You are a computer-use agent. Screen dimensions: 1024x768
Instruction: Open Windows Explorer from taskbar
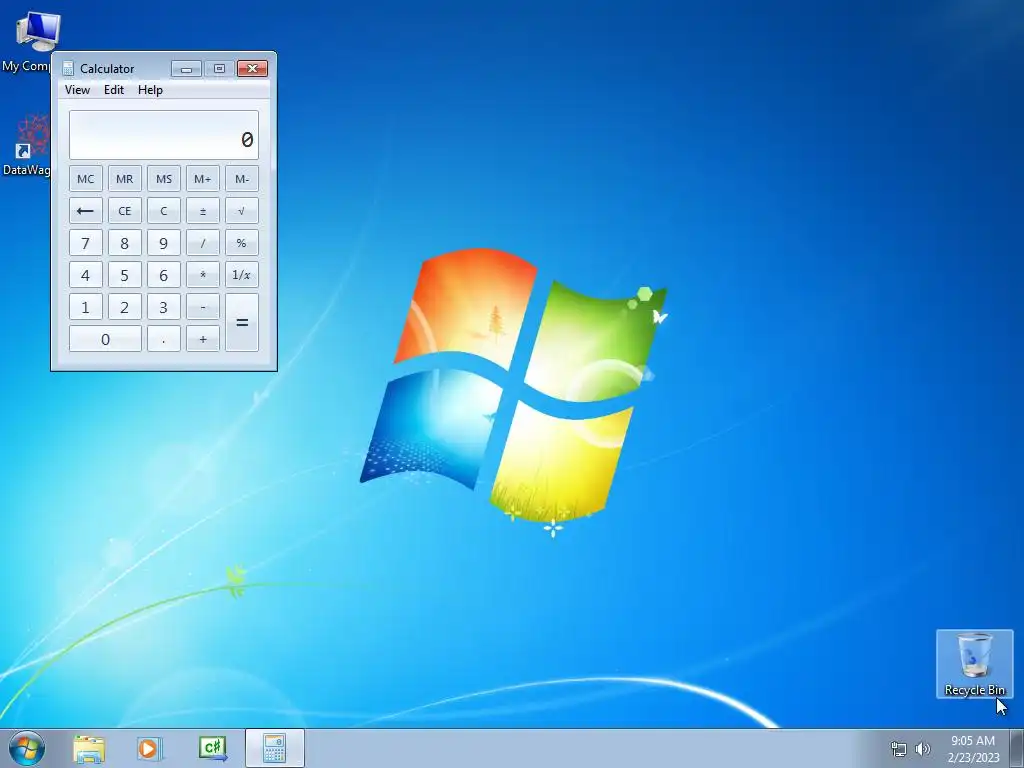pos(89,749)
